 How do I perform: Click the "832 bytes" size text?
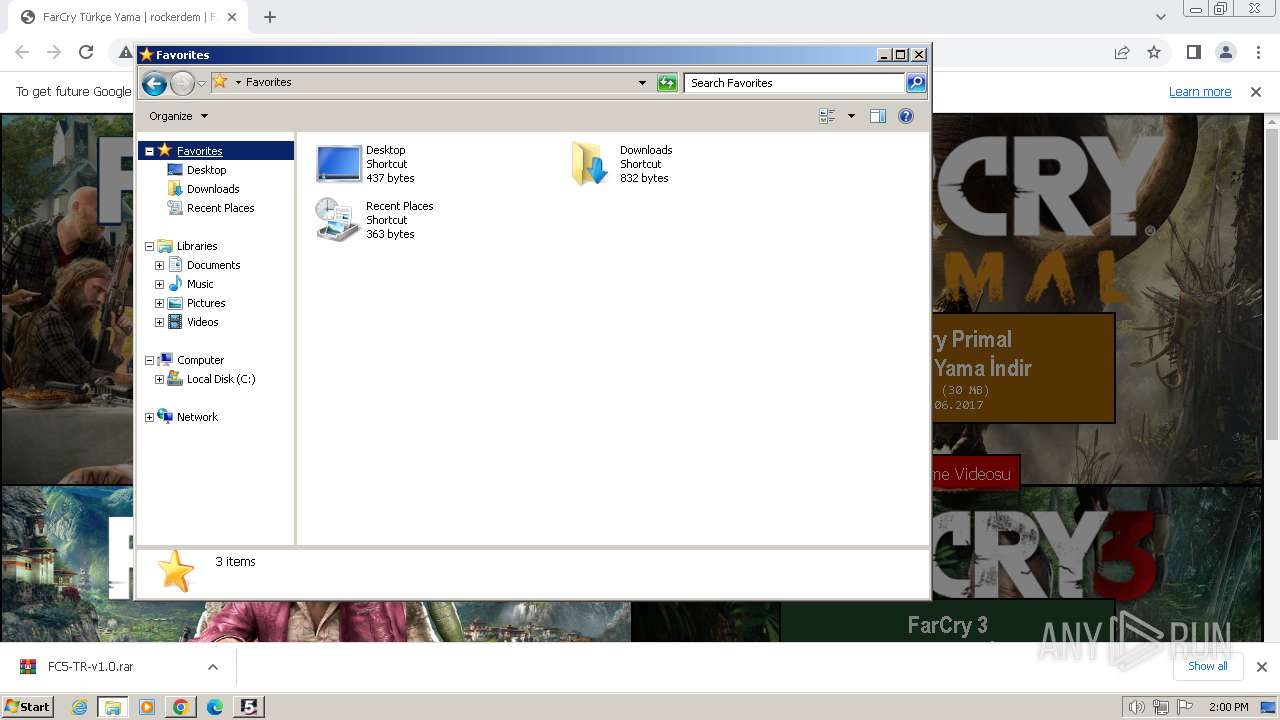coord(644,178)
